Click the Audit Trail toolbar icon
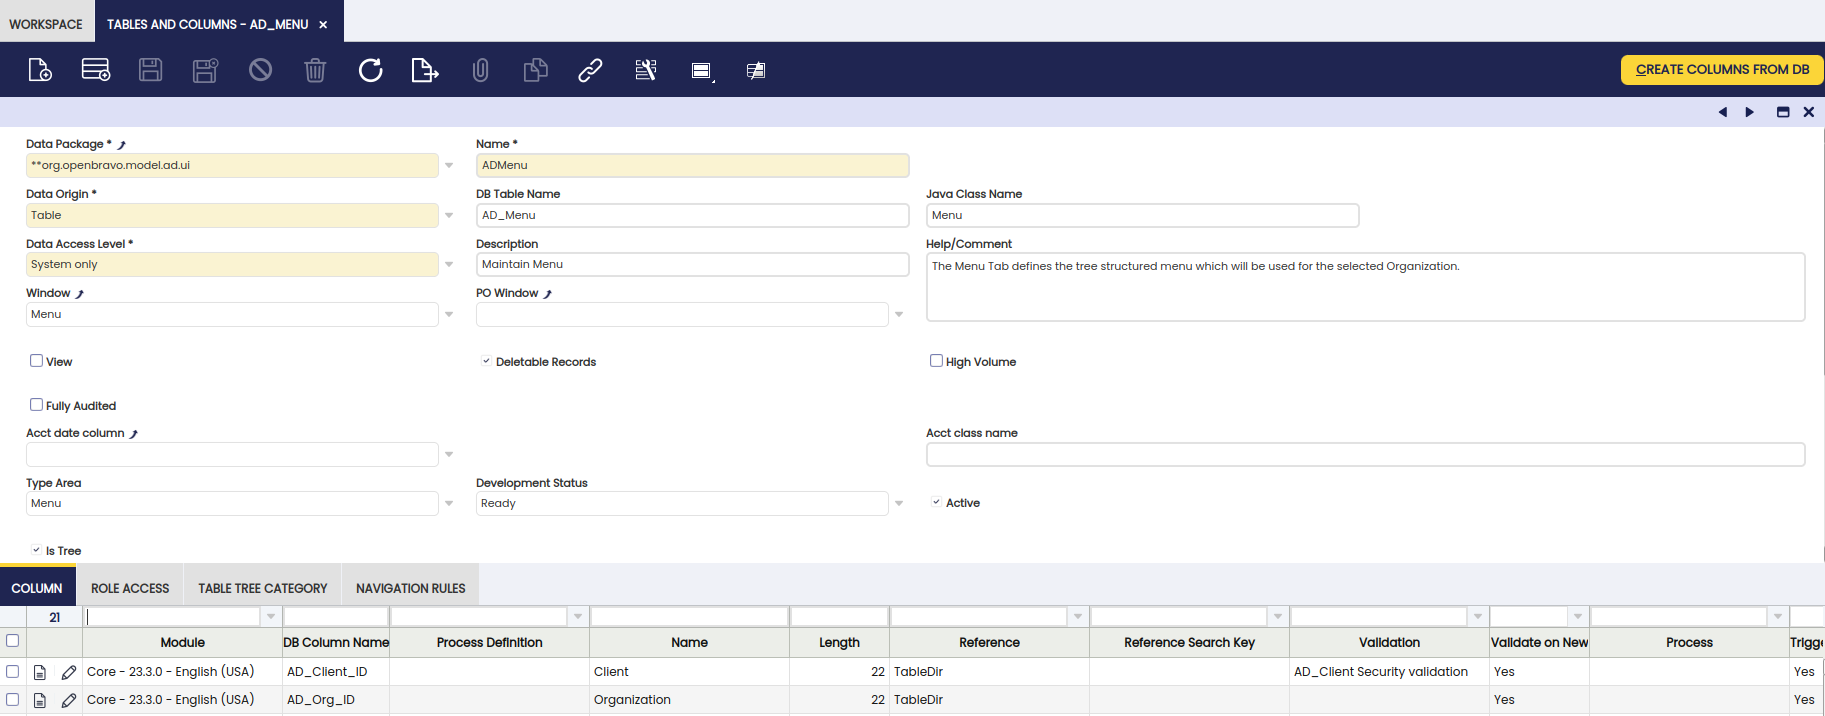Viewport: 1825px width, 716px height. click(x=646, y=70)
